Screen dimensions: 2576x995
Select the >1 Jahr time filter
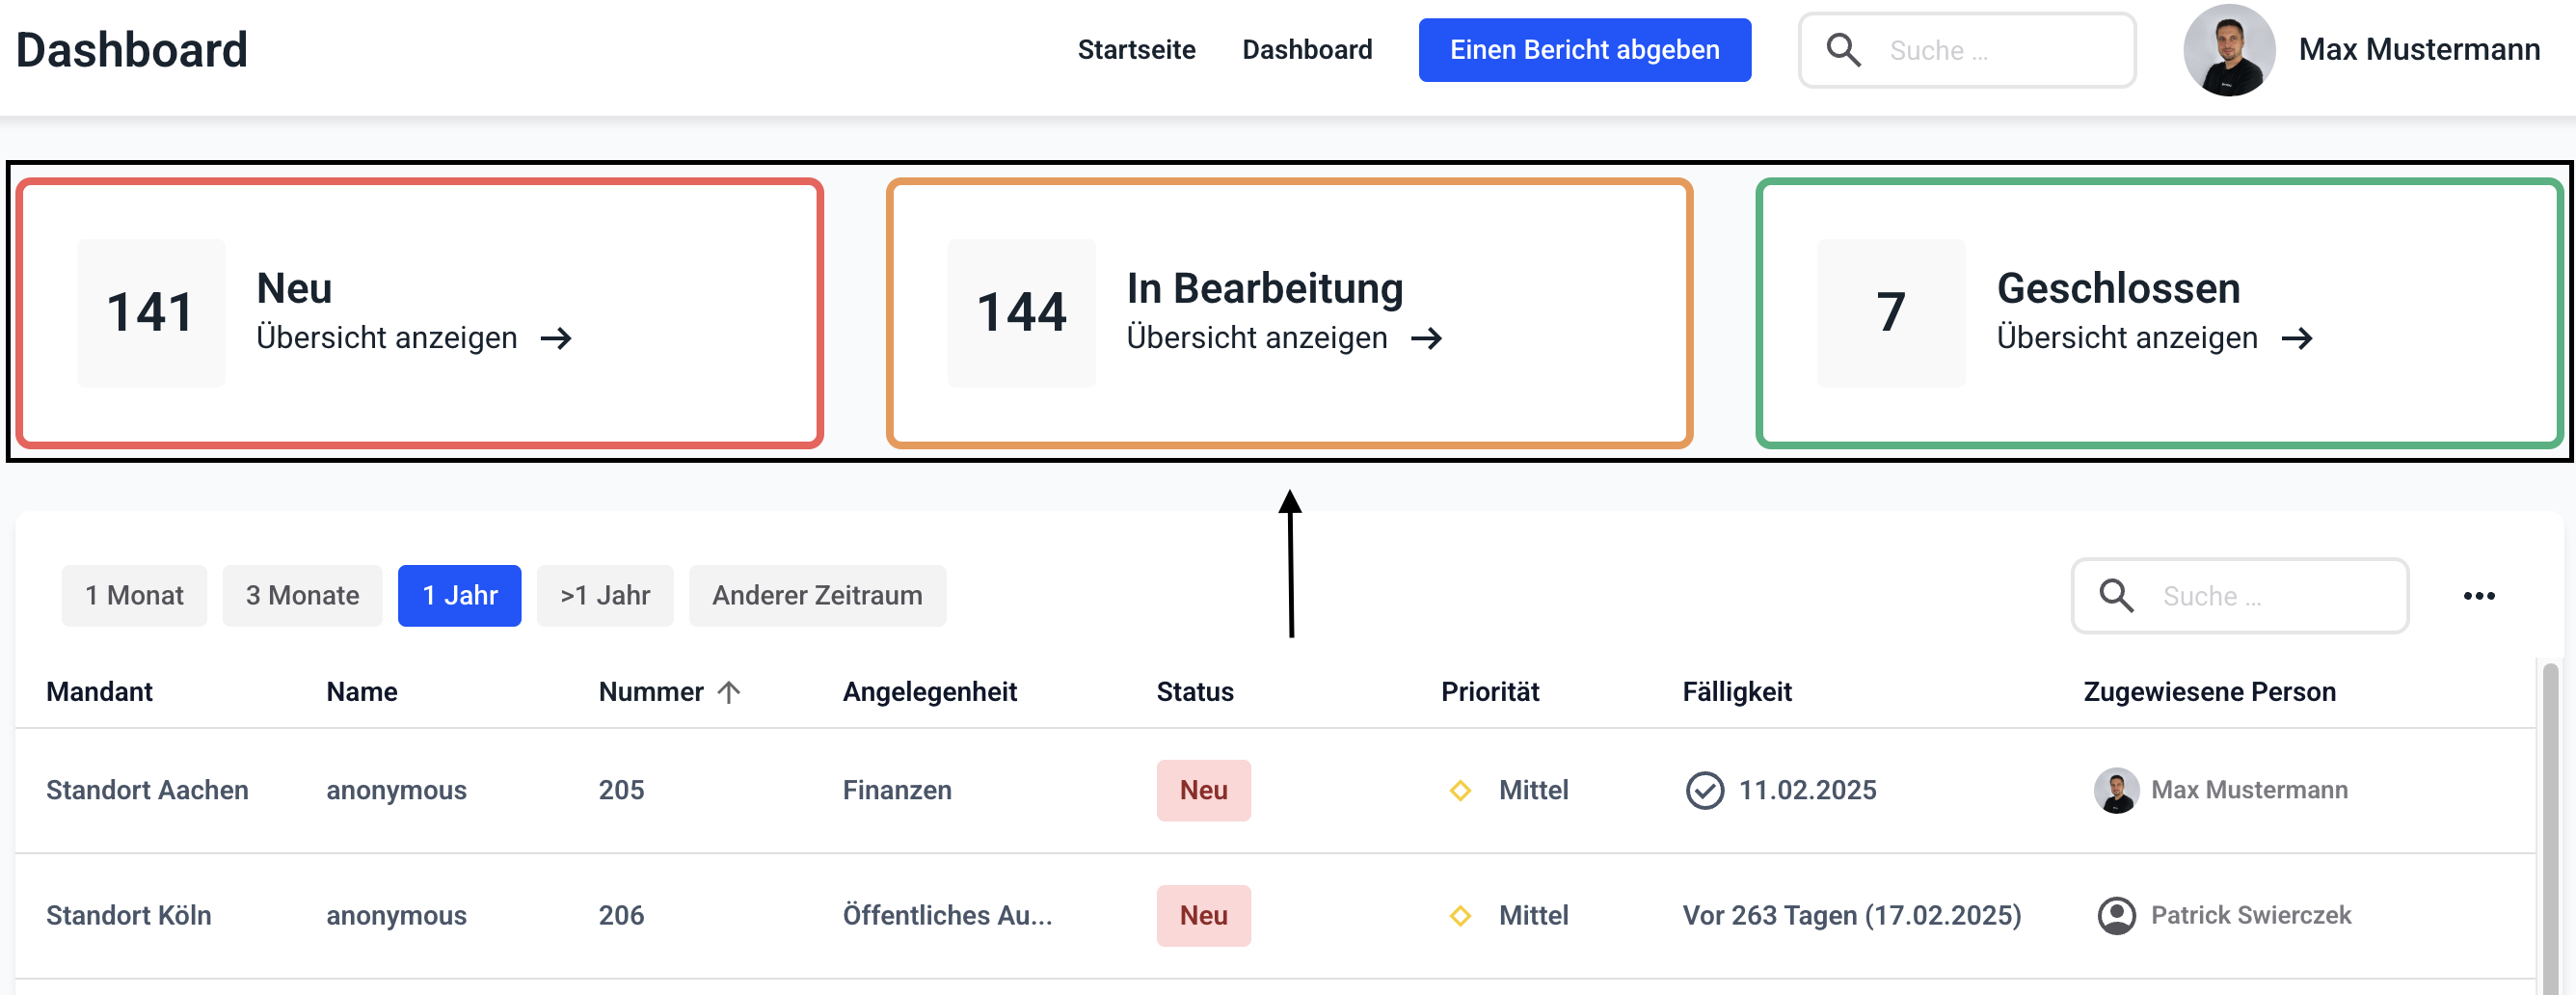click(605, 596)
